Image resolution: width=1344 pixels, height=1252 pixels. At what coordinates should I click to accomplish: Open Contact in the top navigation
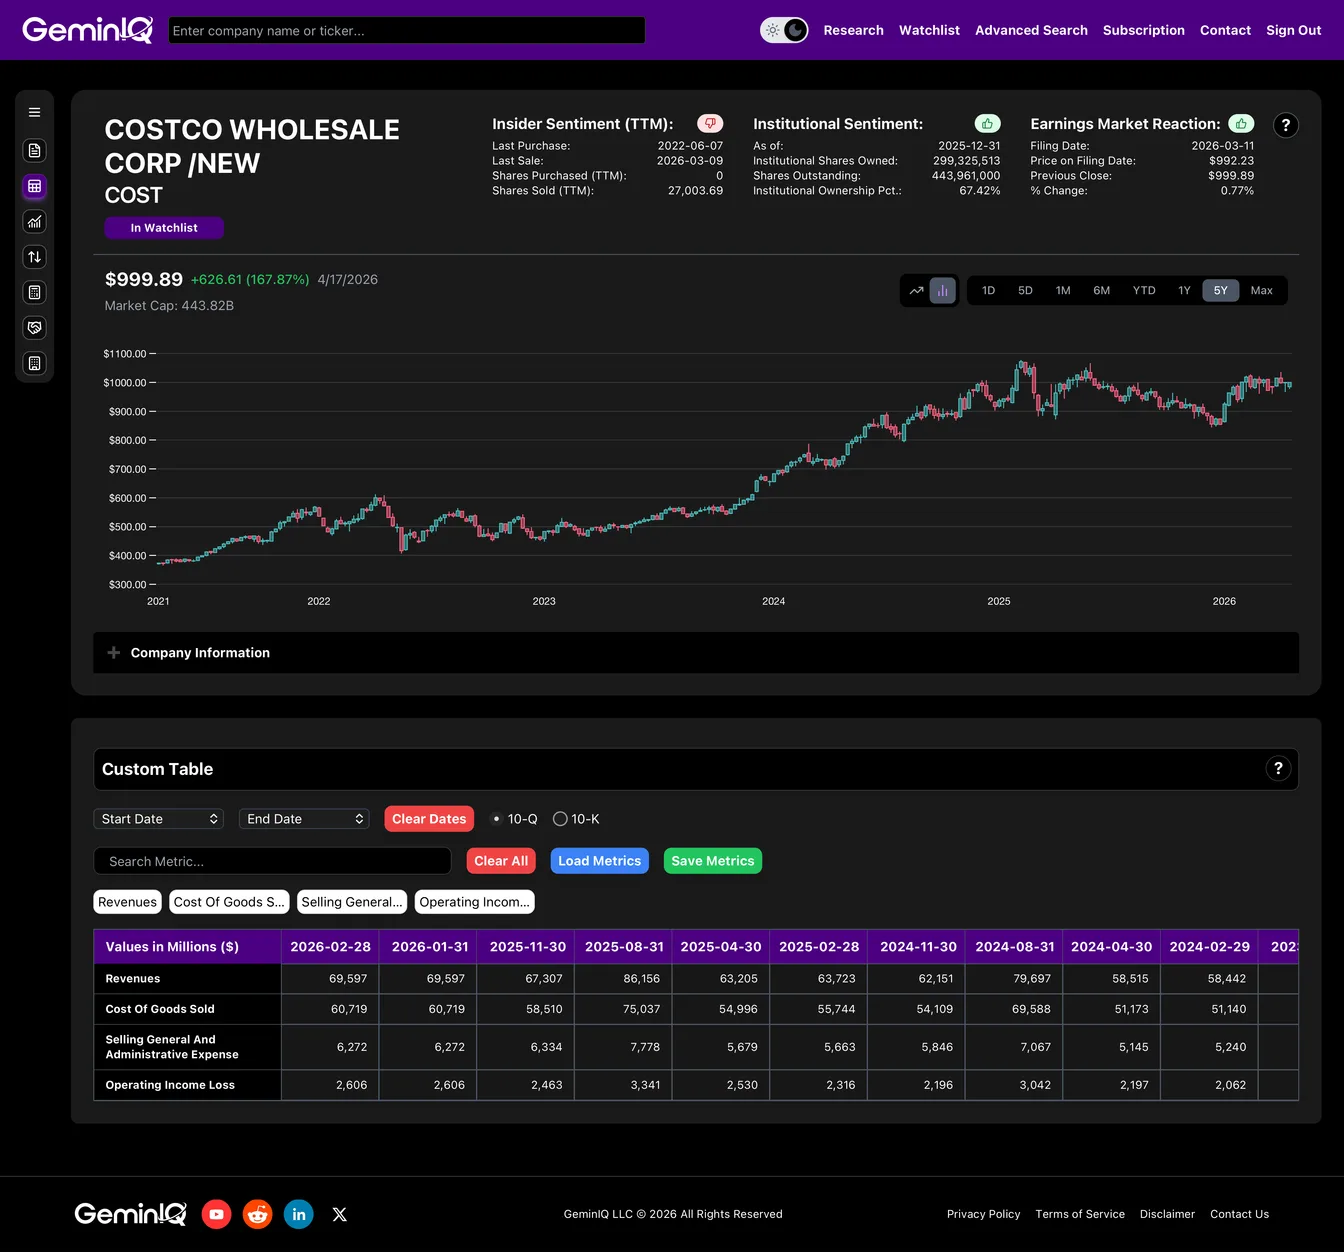coord(1225,30)
